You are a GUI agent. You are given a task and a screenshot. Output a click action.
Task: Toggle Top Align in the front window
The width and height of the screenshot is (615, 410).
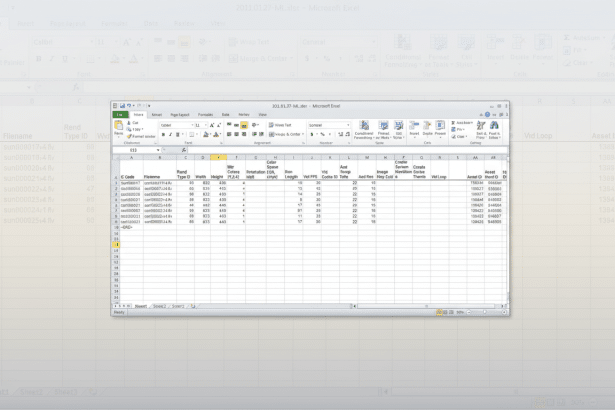tap(229, 125)
